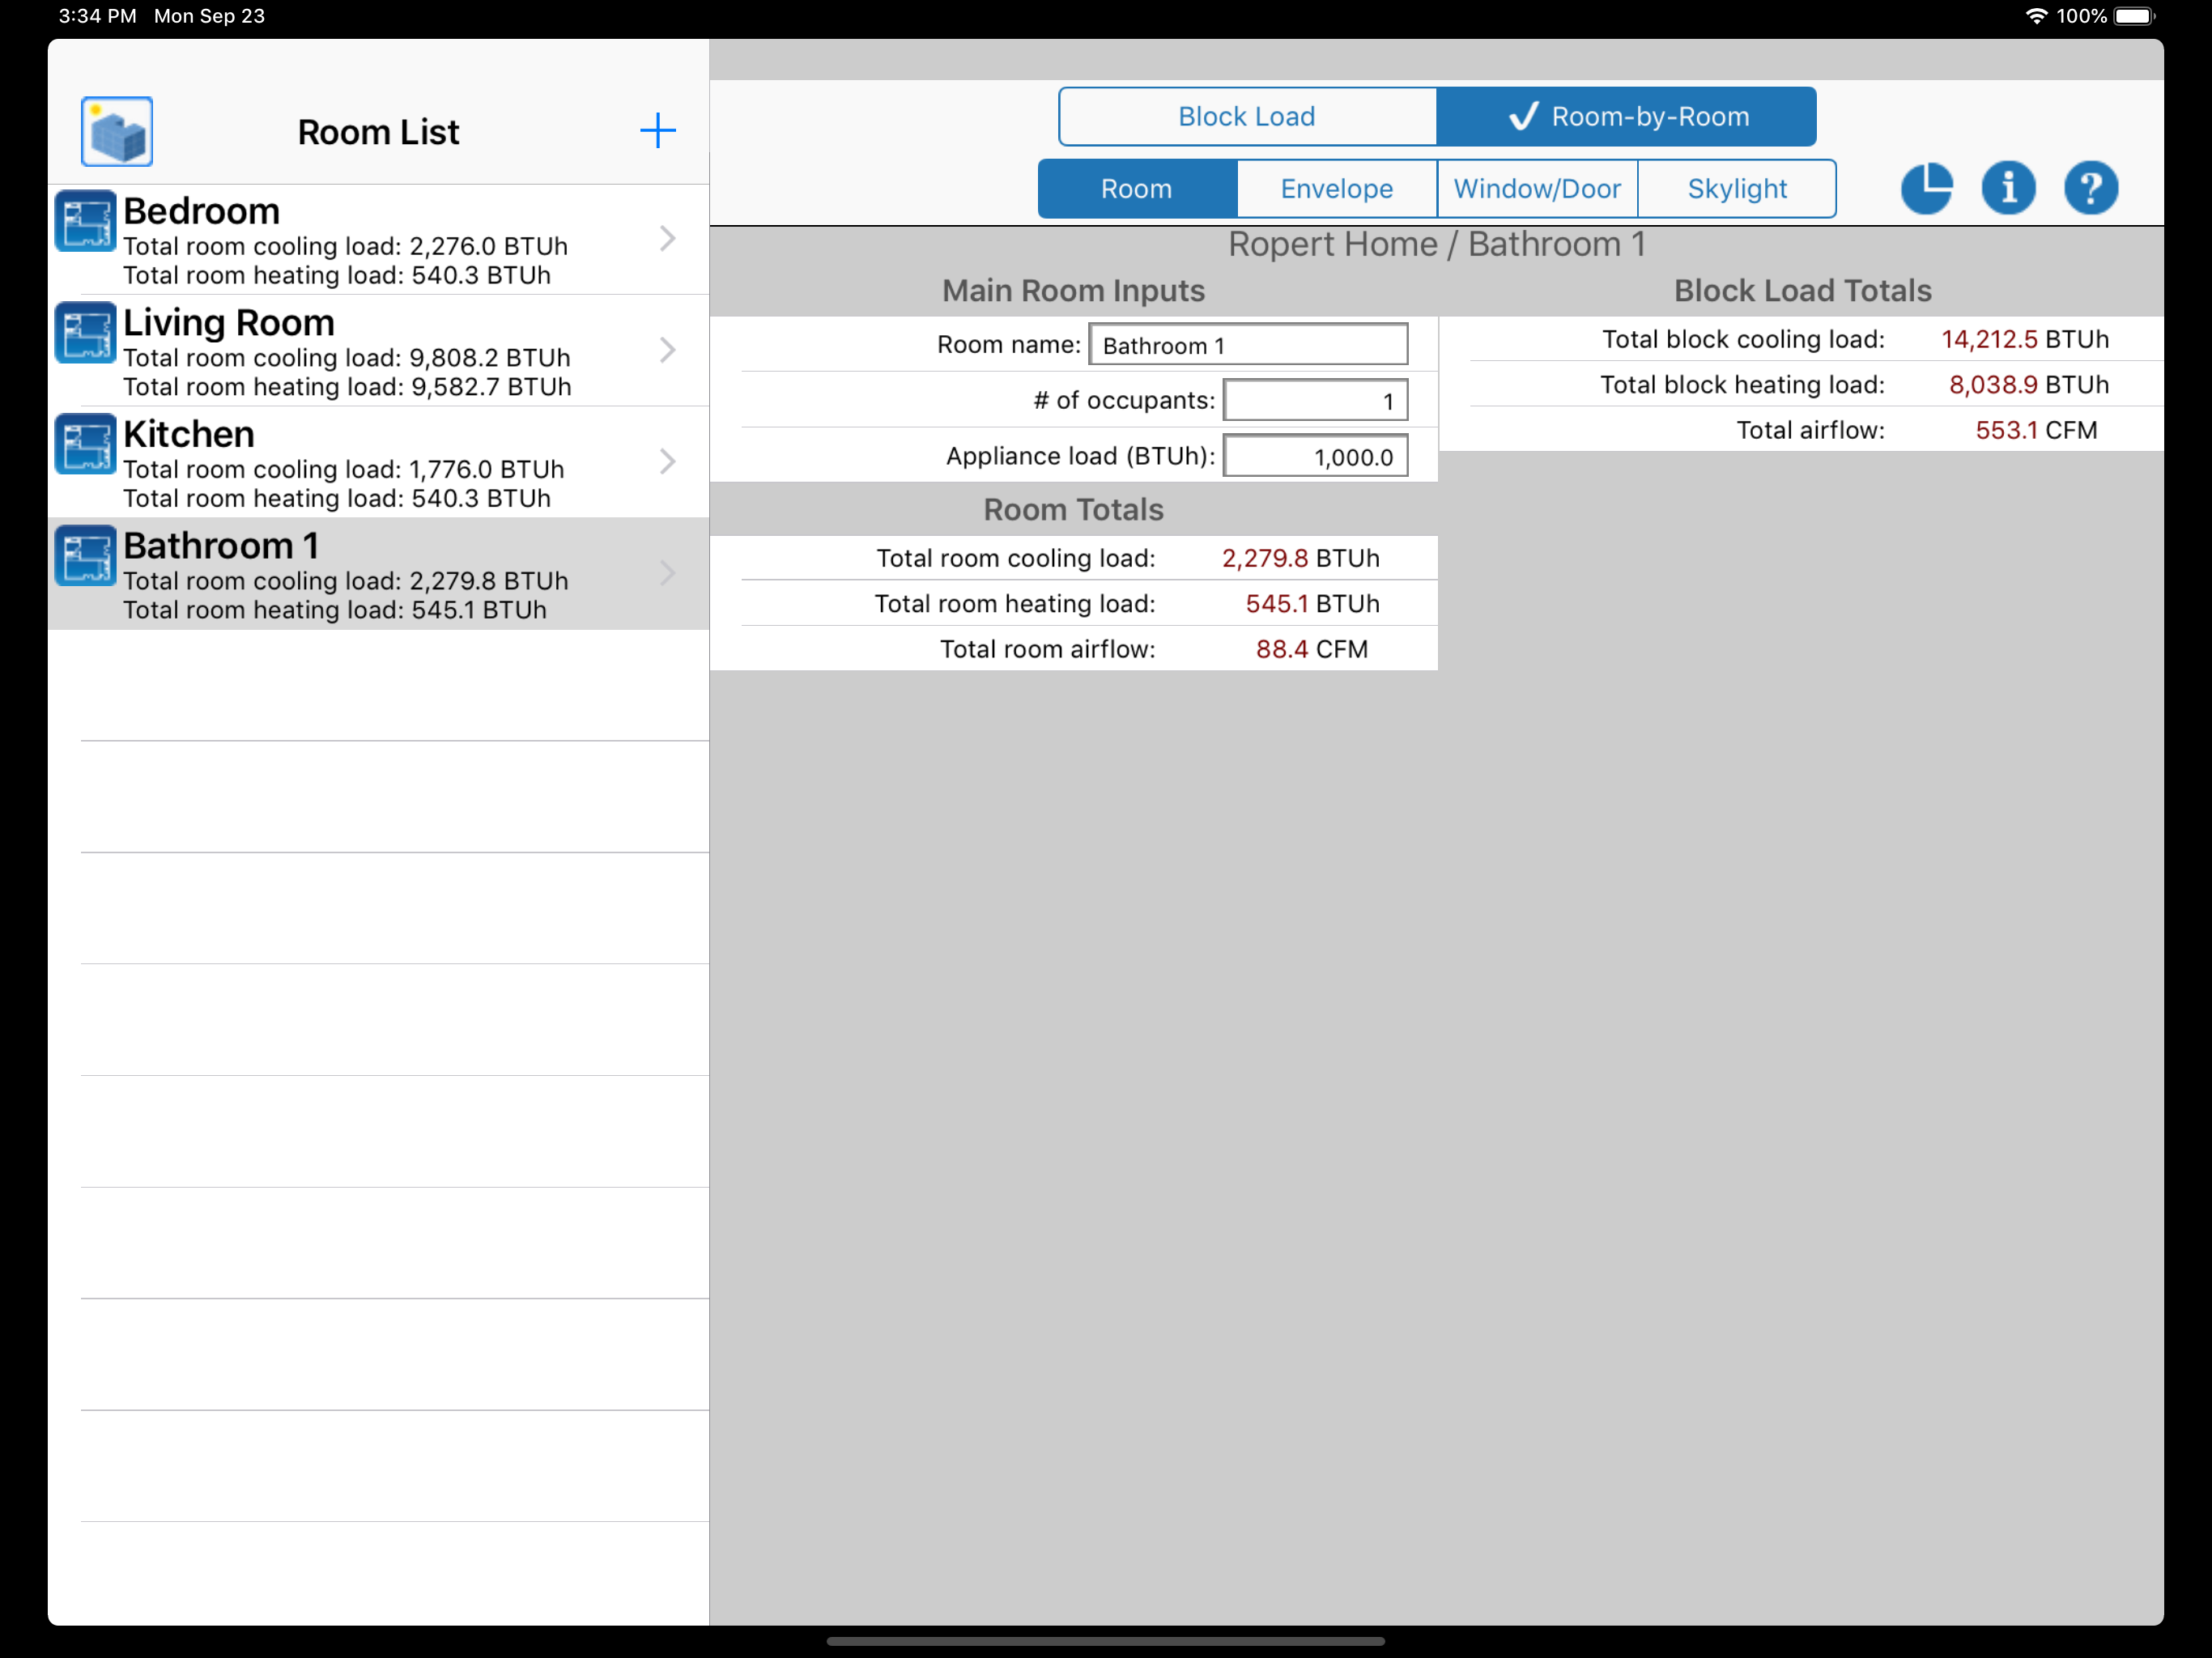Select the Room segment

tap(1137, 189)
